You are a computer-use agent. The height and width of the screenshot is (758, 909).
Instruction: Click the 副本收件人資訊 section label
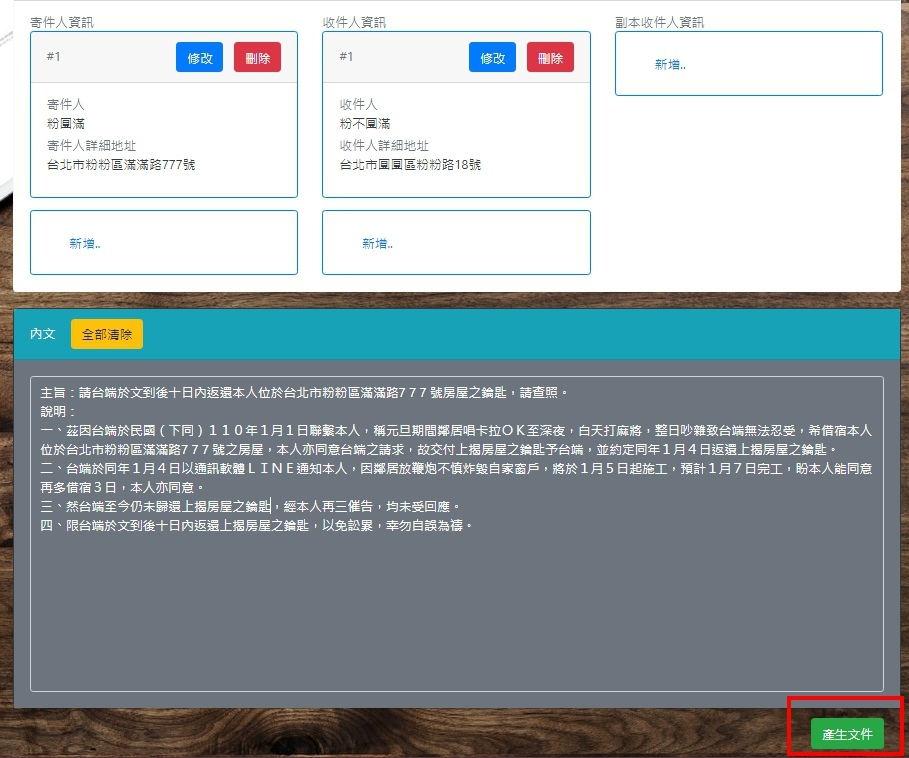pyautogui.click(x=659, y=22)
